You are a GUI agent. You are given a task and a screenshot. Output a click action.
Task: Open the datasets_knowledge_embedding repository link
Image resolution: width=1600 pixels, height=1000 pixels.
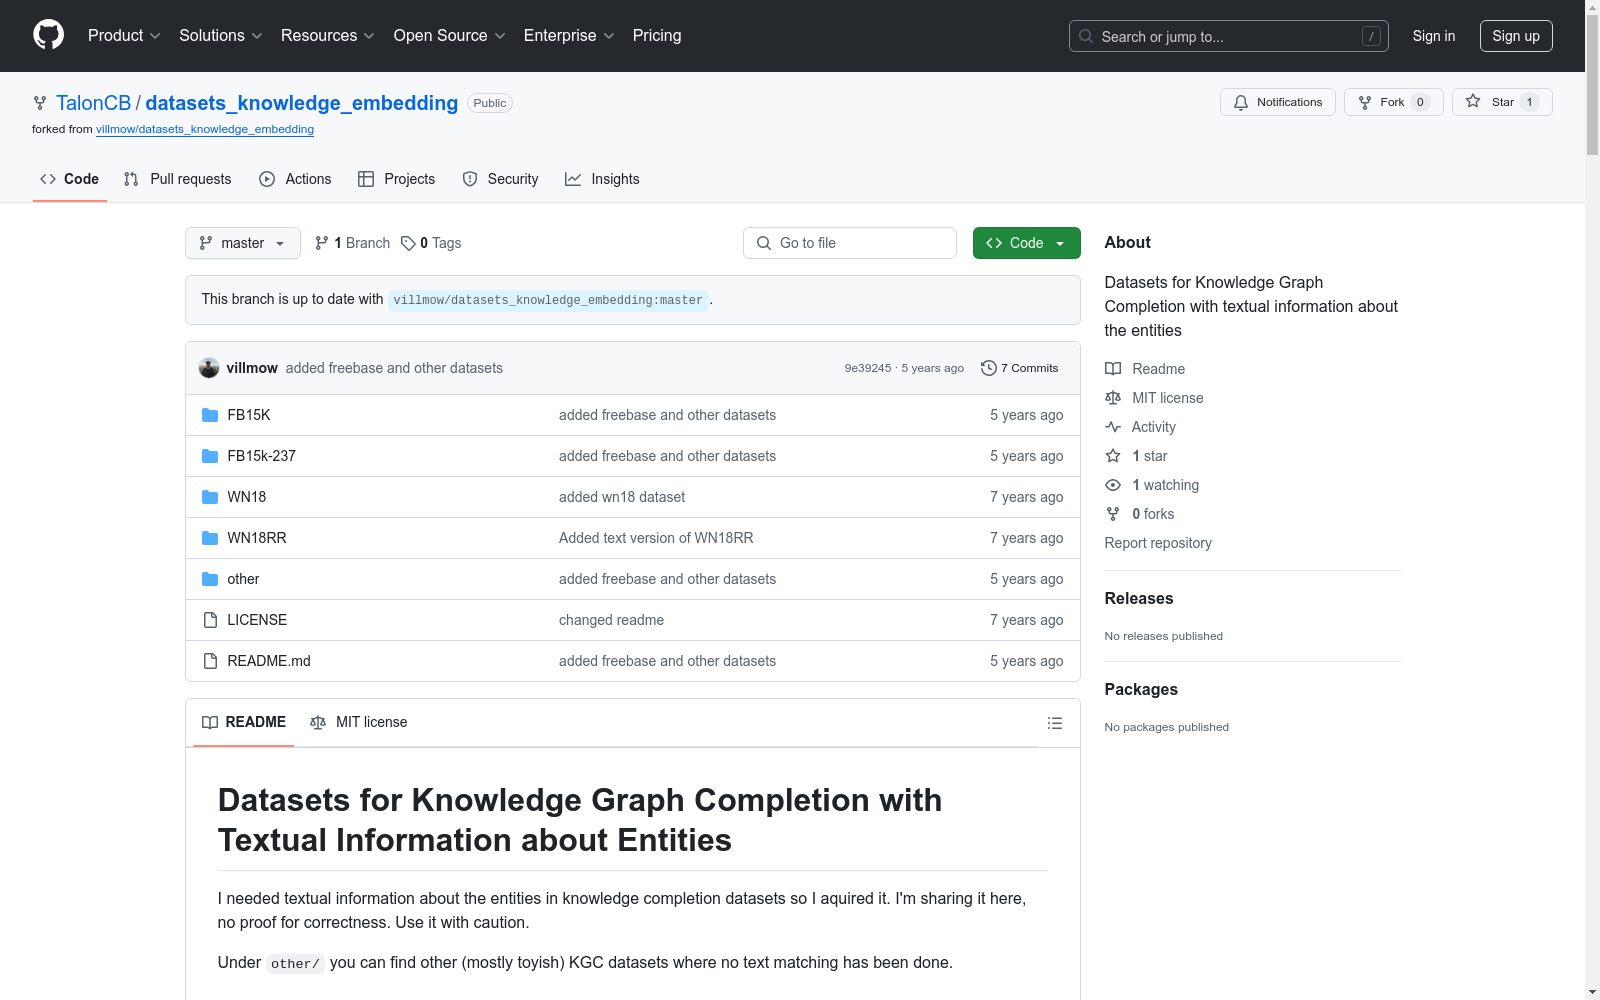tap(302, 103)
